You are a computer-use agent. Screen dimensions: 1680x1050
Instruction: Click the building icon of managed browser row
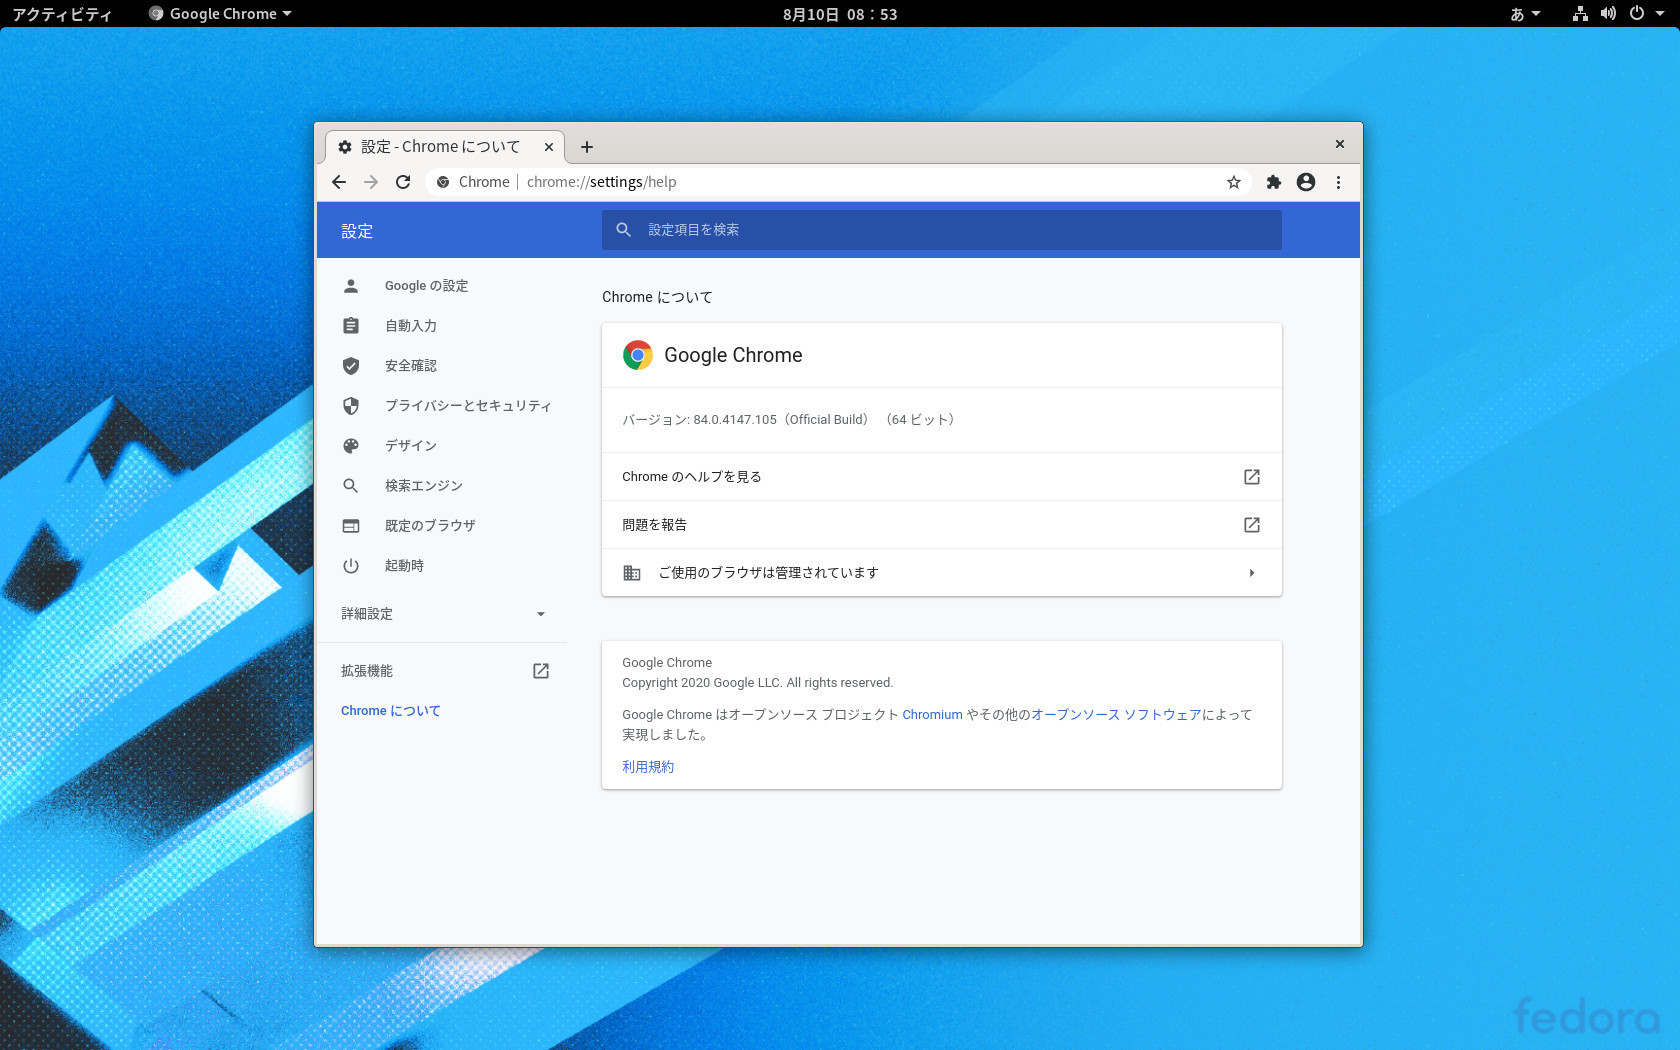pos(632,573)
